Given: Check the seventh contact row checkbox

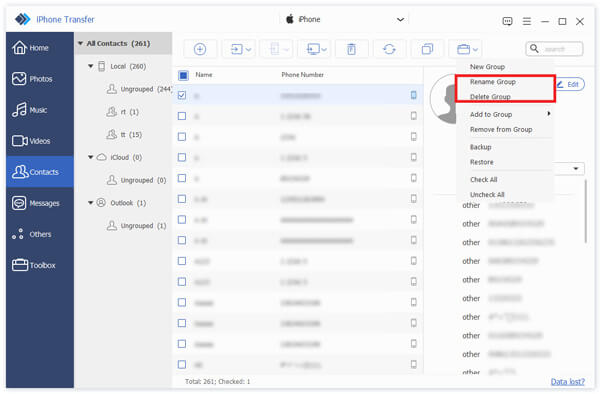Looking at the screenshot, I should tap(182, 219).
